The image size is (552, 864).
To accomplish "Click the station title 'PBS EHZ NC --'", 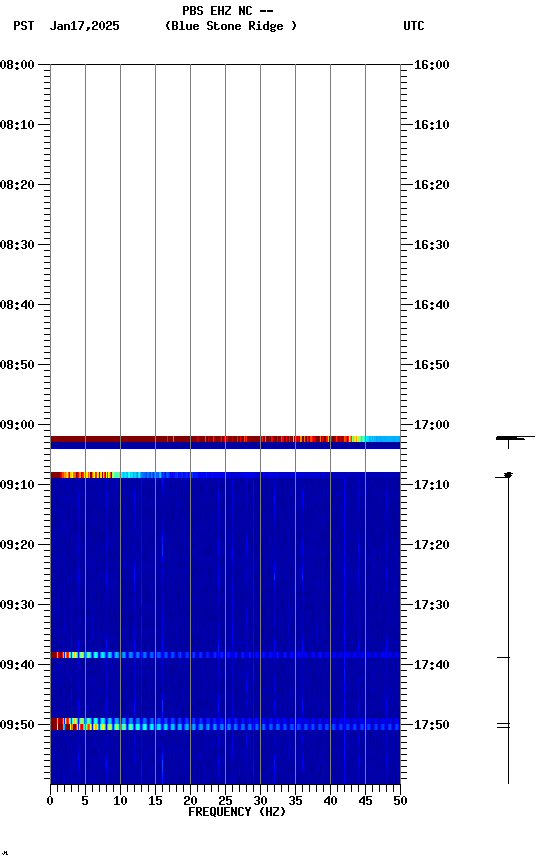I will pos(228,10).
